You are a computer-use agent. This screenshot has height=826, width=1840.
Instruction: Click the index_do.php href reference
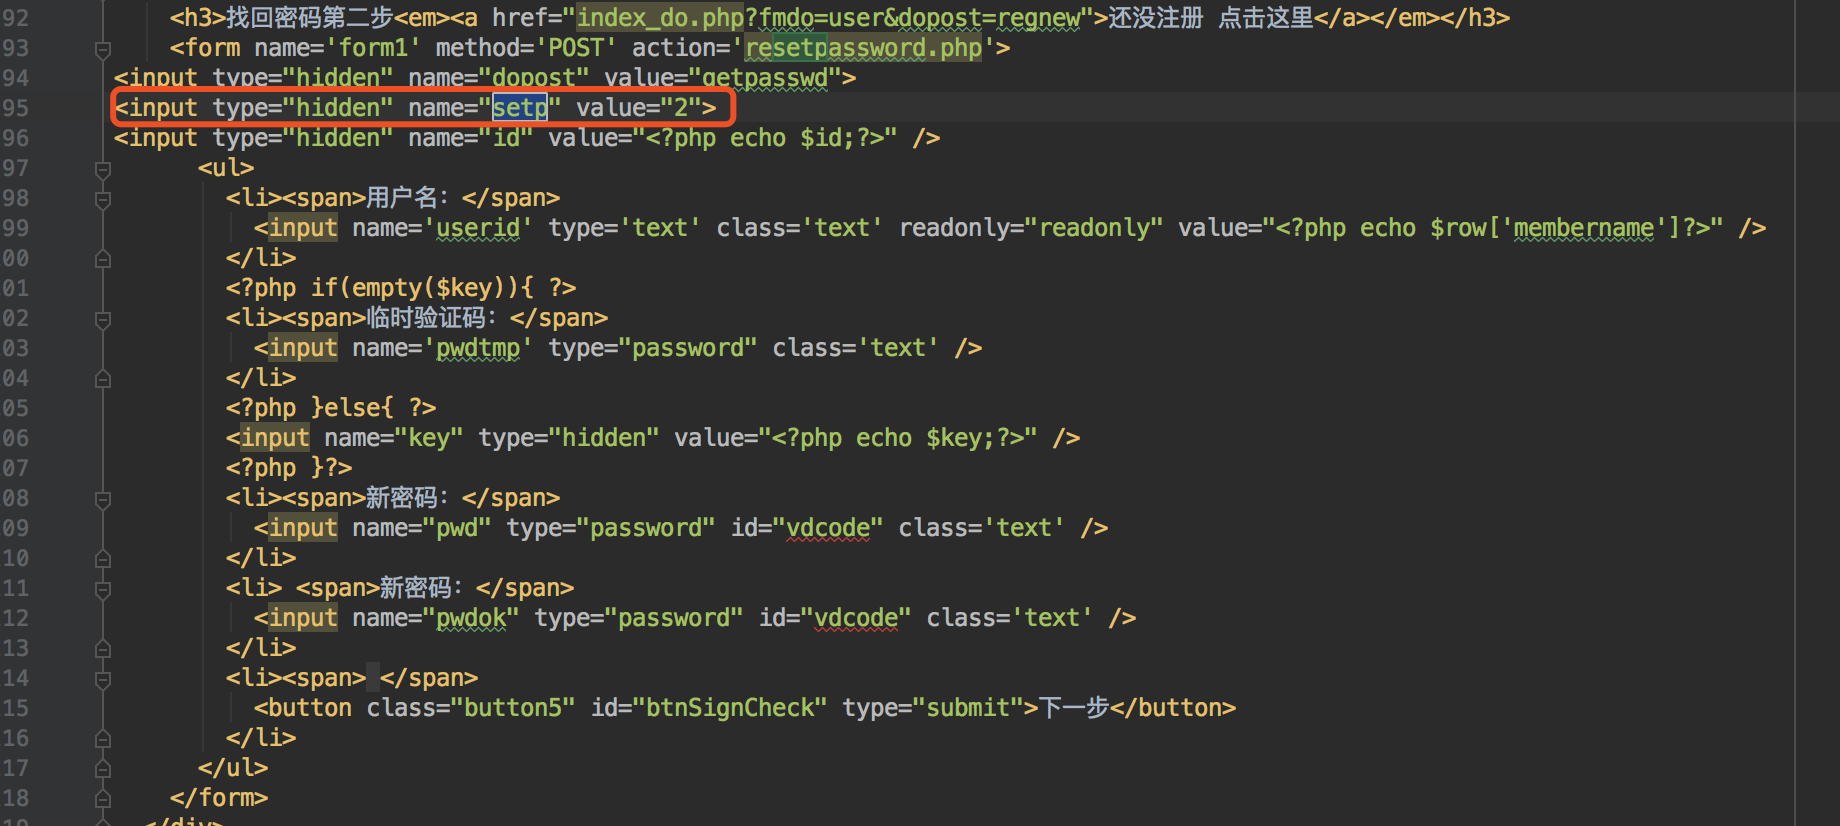(x=660, y=18)
